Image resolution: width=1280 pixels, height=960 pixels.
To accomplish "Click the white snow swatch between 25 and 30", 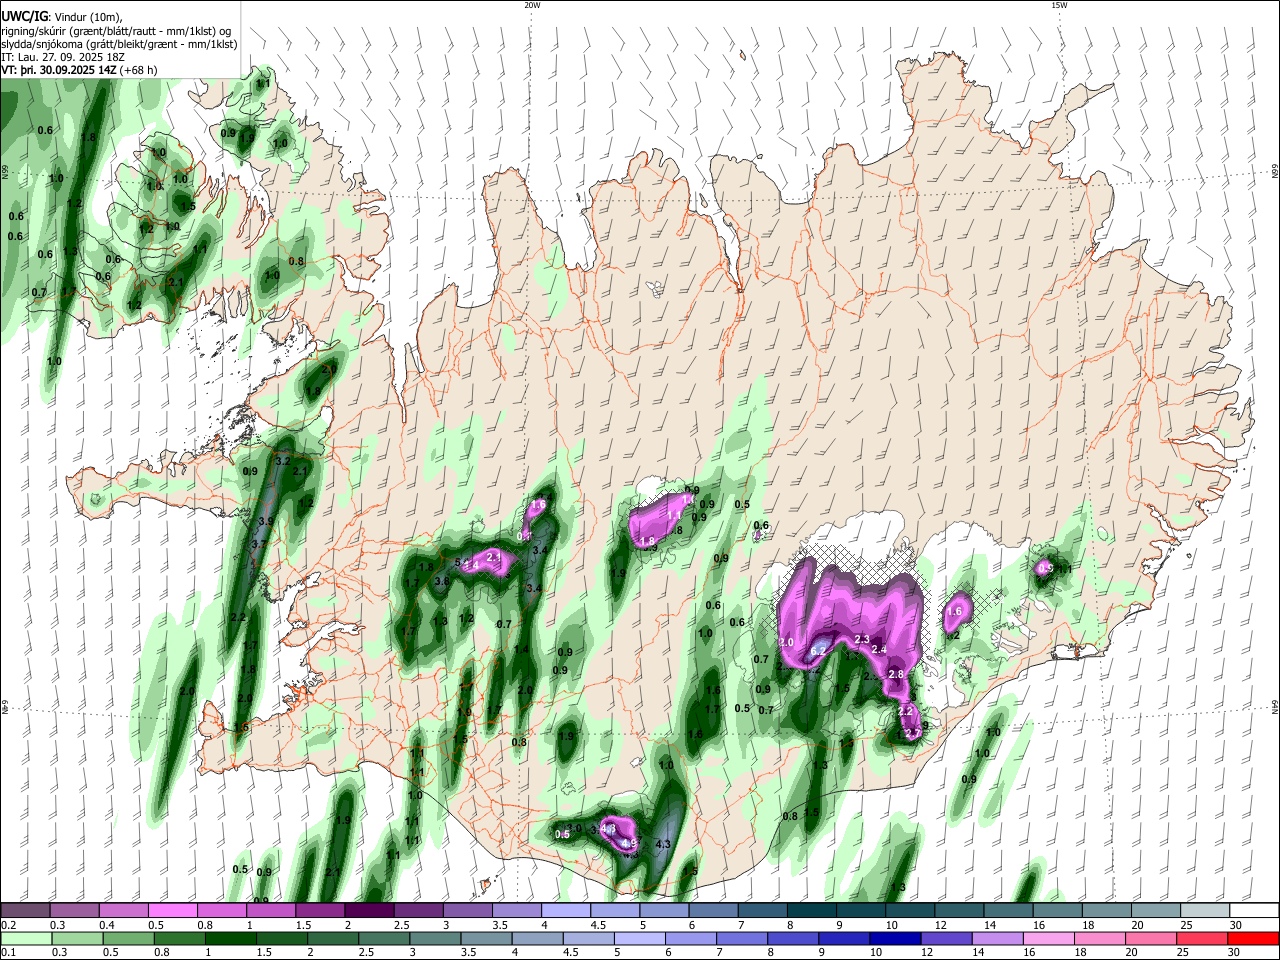I will (1205, 911).
